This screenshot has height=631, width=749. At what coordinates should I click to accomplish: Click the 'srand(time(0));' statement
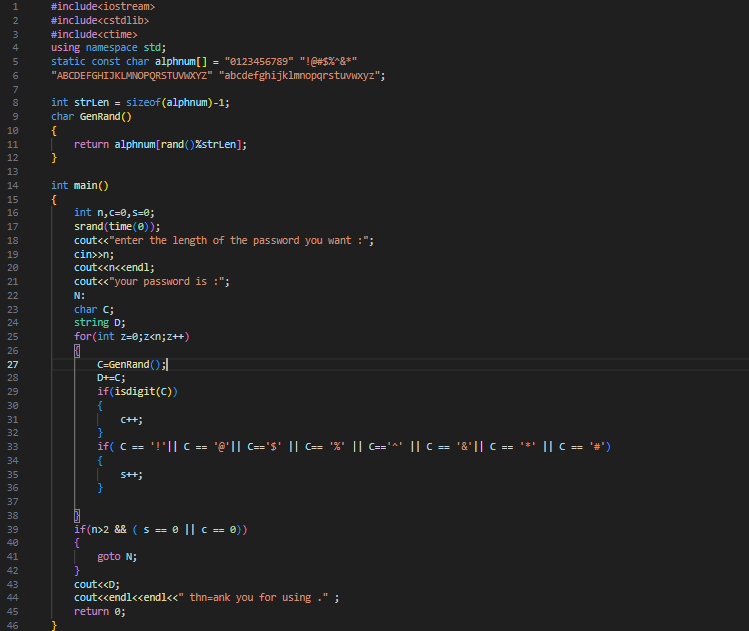(x=117, y=226)
